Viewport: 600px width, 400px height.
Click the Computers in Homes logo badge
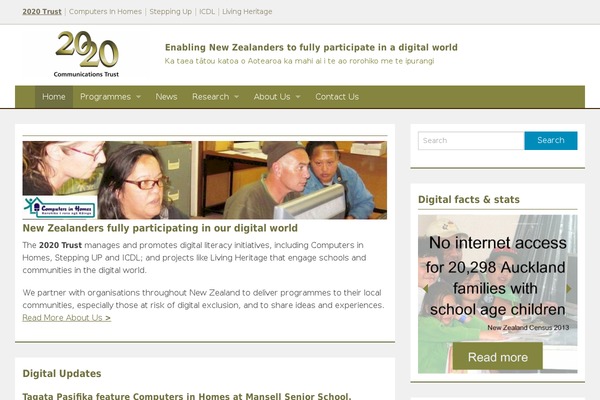60,207
